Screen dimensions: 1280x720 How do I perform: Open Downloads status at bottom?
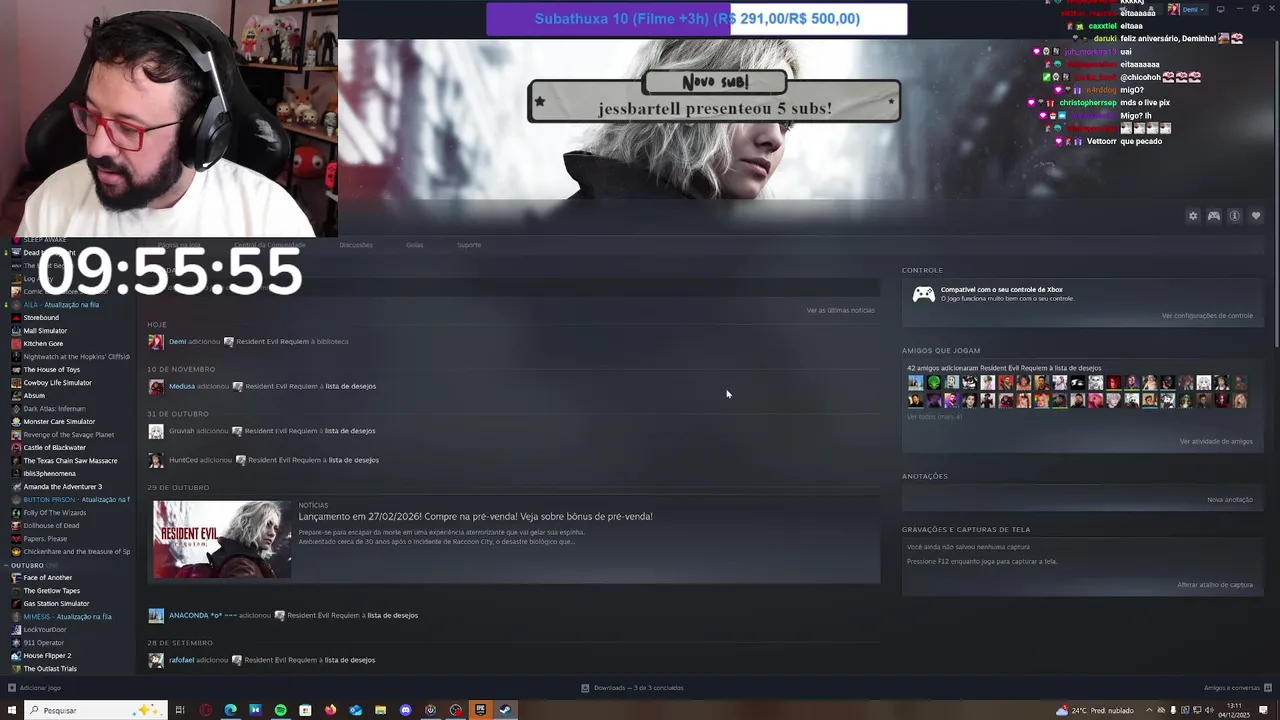(633, 688)
